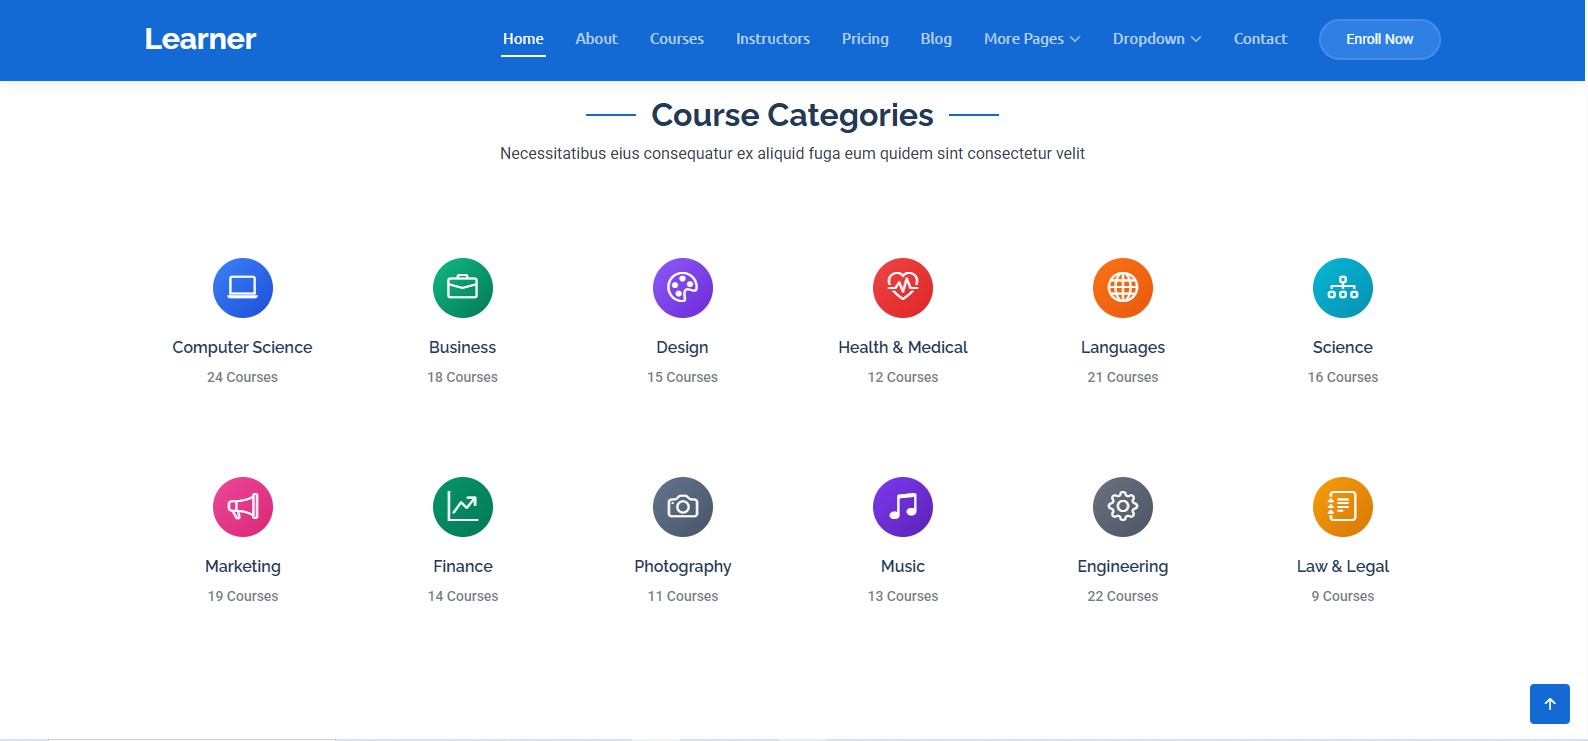Click the Computer Science laptop icon

242,288
